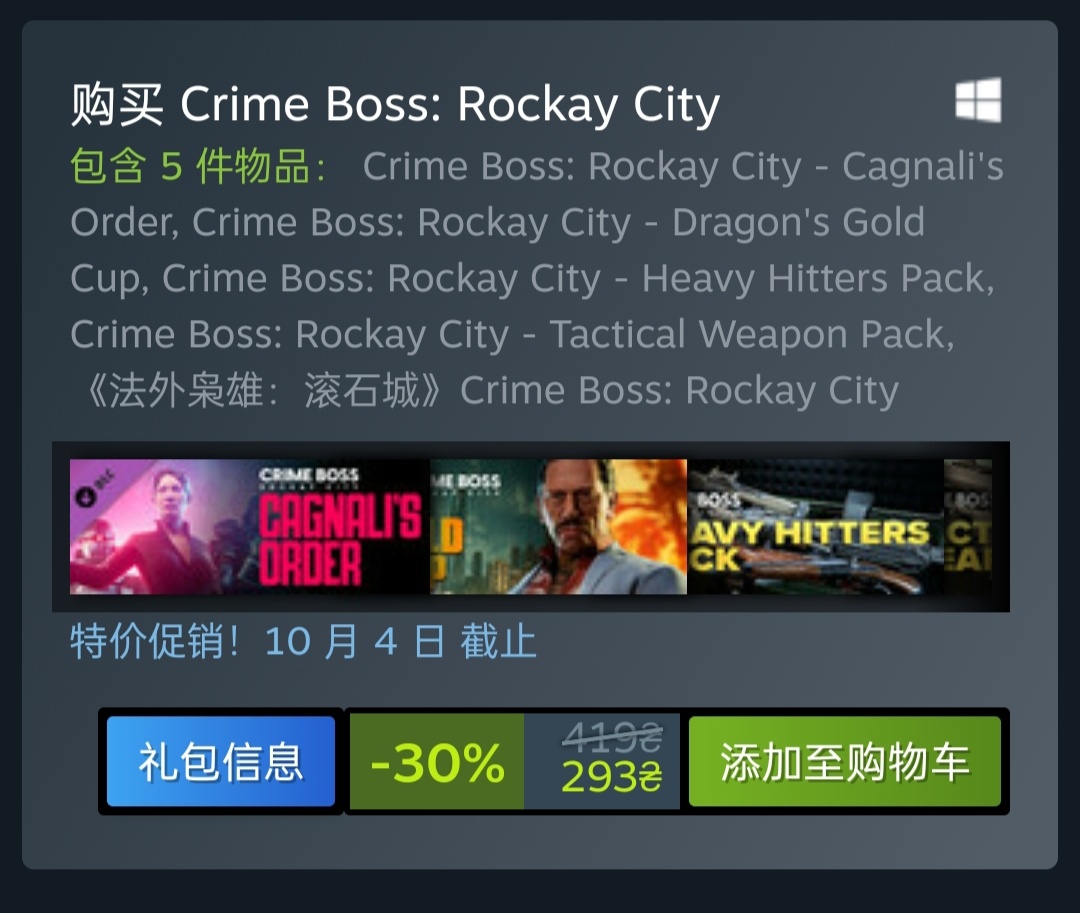
Task: Open the thumbnail of the man in gray suit
Action: coord(558,527)
